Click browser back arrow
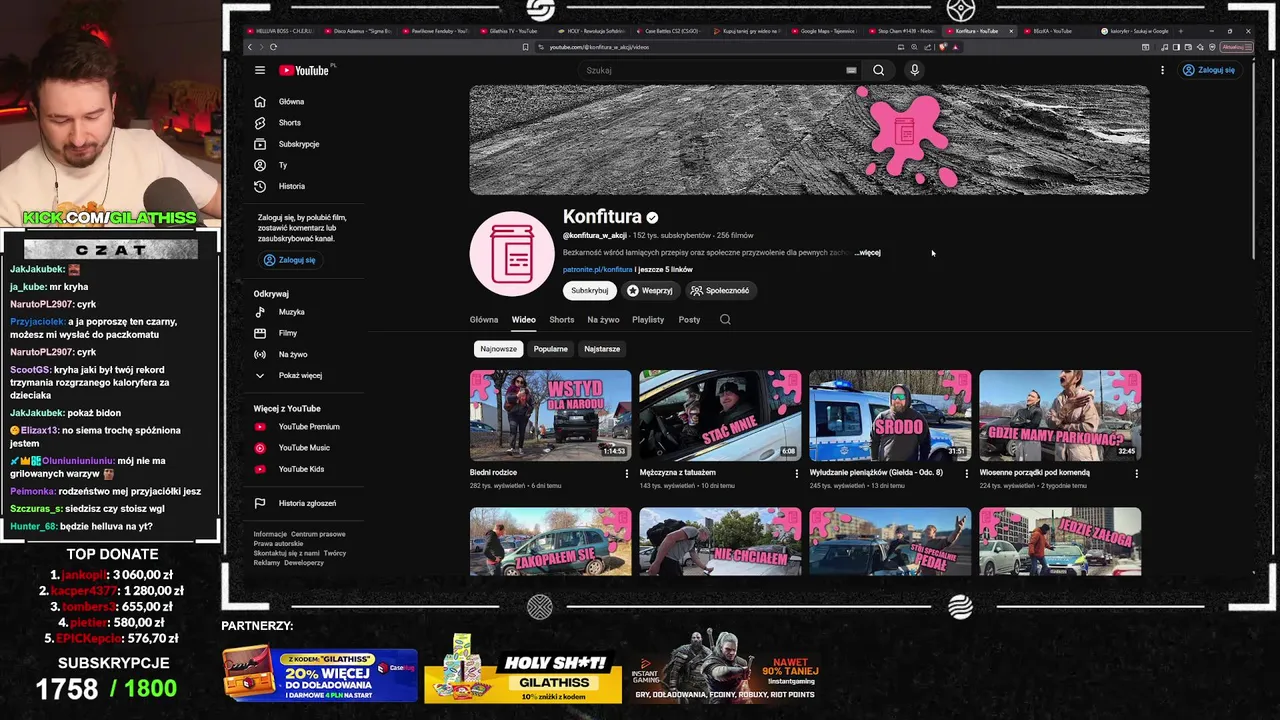1280x720 pixels. tap(250, 47)
